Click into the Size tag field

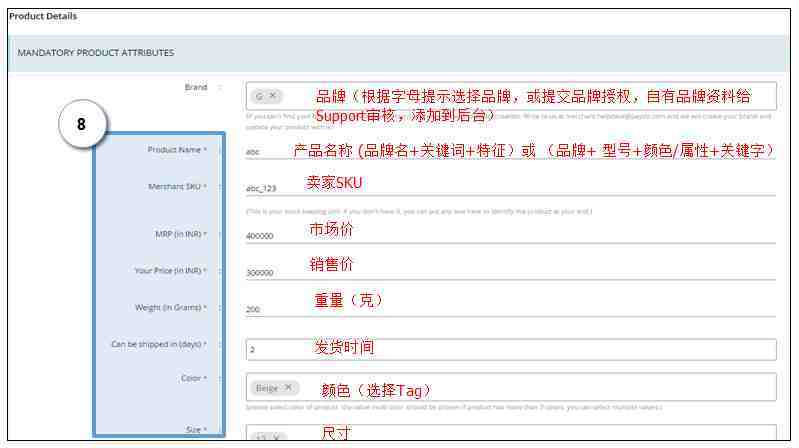pyautogui.click(x=511, y=432)
